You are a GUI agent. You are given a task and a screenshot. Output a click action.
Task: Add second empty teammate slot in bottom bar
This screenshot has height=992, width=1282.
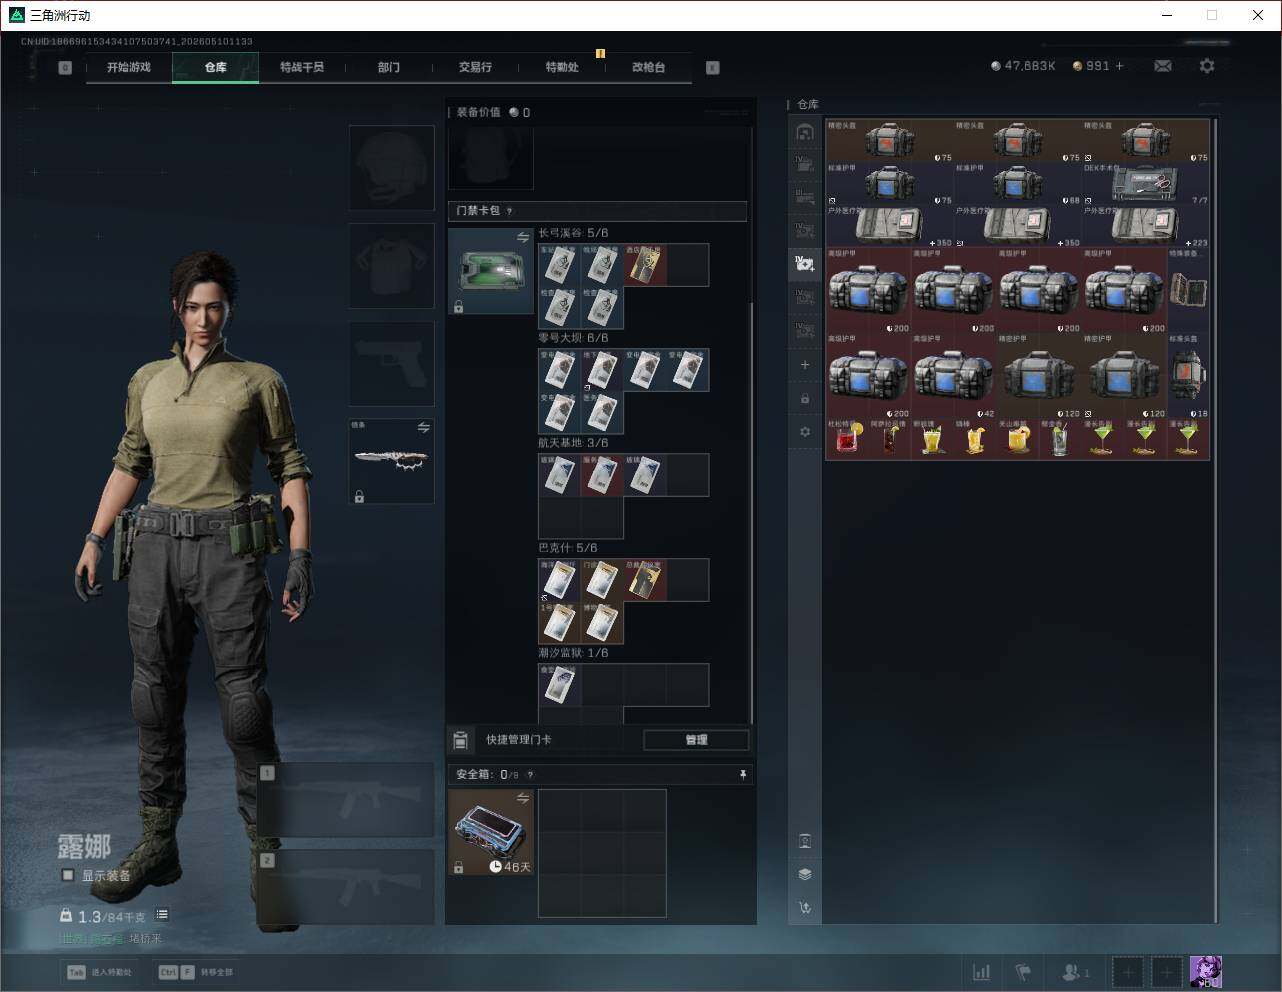(1166, 972)
